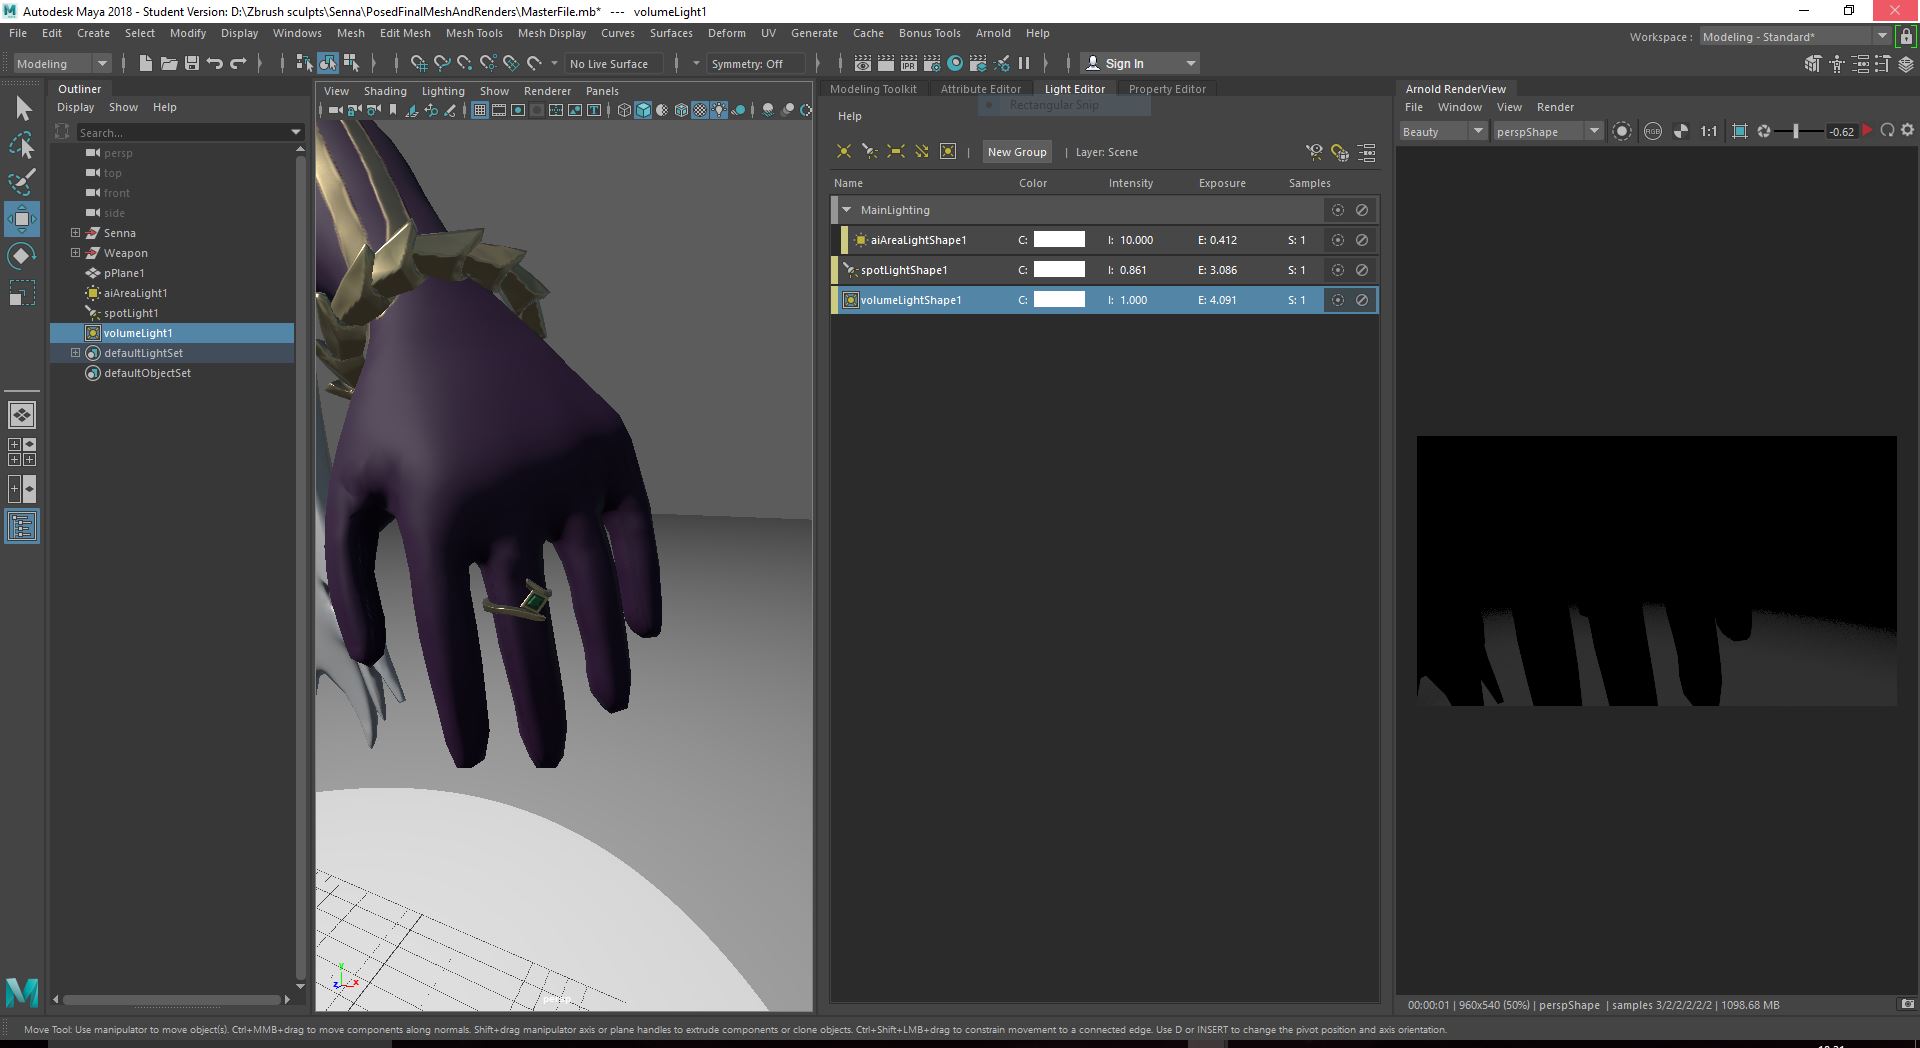The height and width of the screenshot is (1048, 1920).
Task: Open the volume light creation icon
Action: 947,152
